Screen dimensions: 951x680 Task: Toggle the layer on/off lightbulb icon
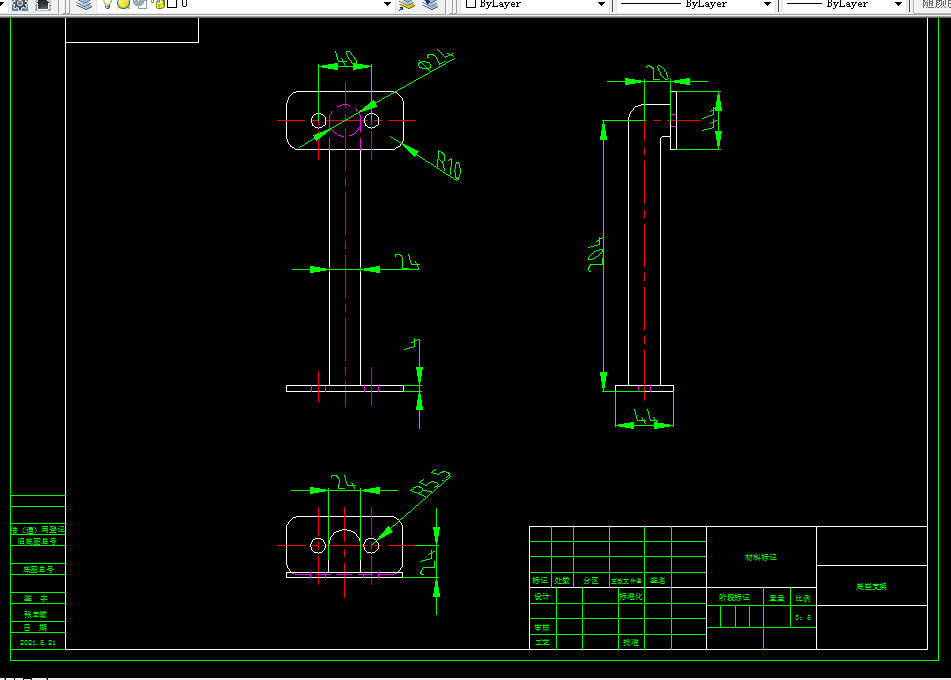[107, 4]
